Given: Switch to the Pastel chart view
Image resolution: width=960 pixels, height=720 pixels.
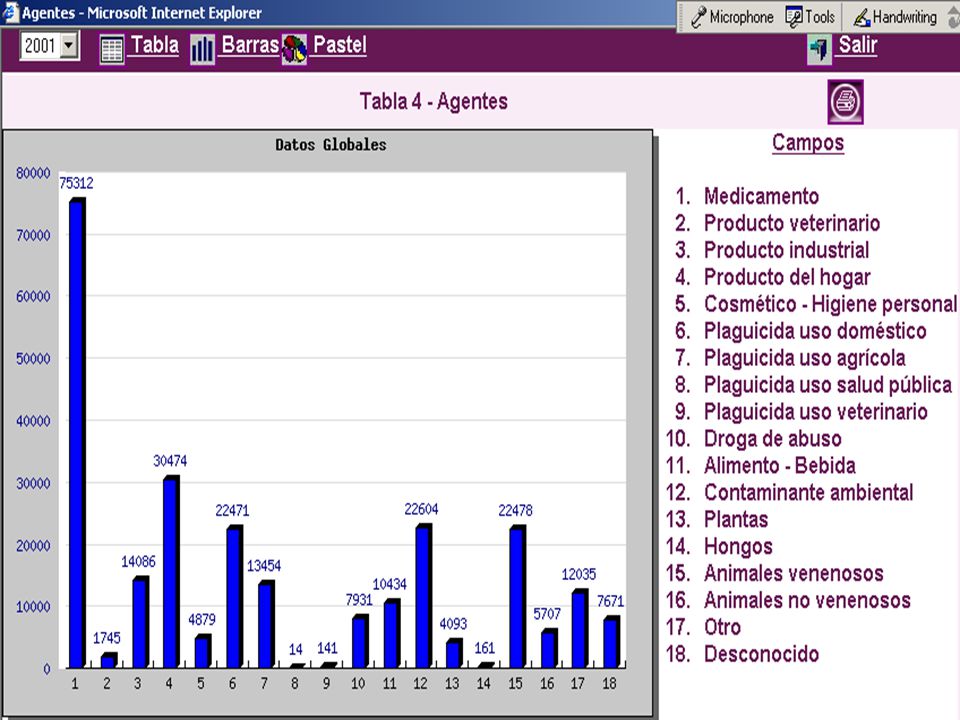Looking at the screenshot, I should click(x=340, y=45).
